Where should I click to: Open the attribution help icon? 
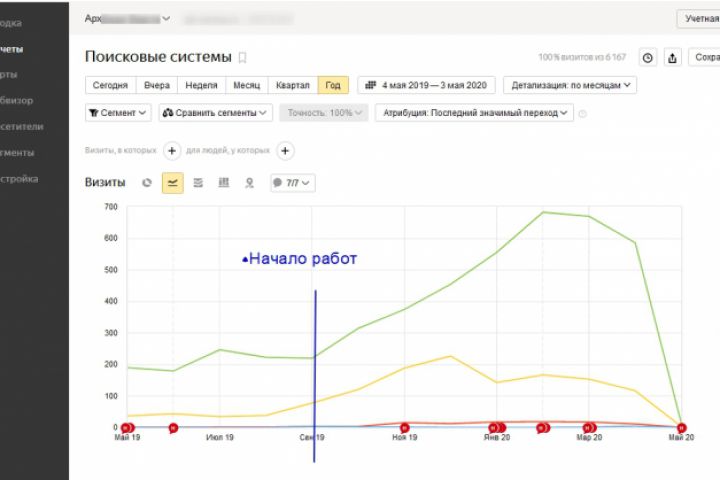pos(583,113)
